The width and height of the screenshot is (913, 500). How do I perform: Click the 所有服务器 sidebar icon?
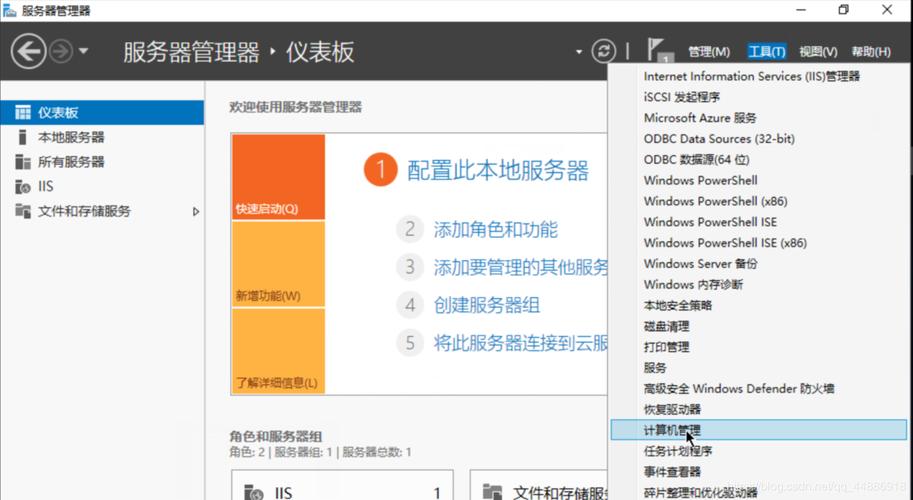tap(23, 162)
